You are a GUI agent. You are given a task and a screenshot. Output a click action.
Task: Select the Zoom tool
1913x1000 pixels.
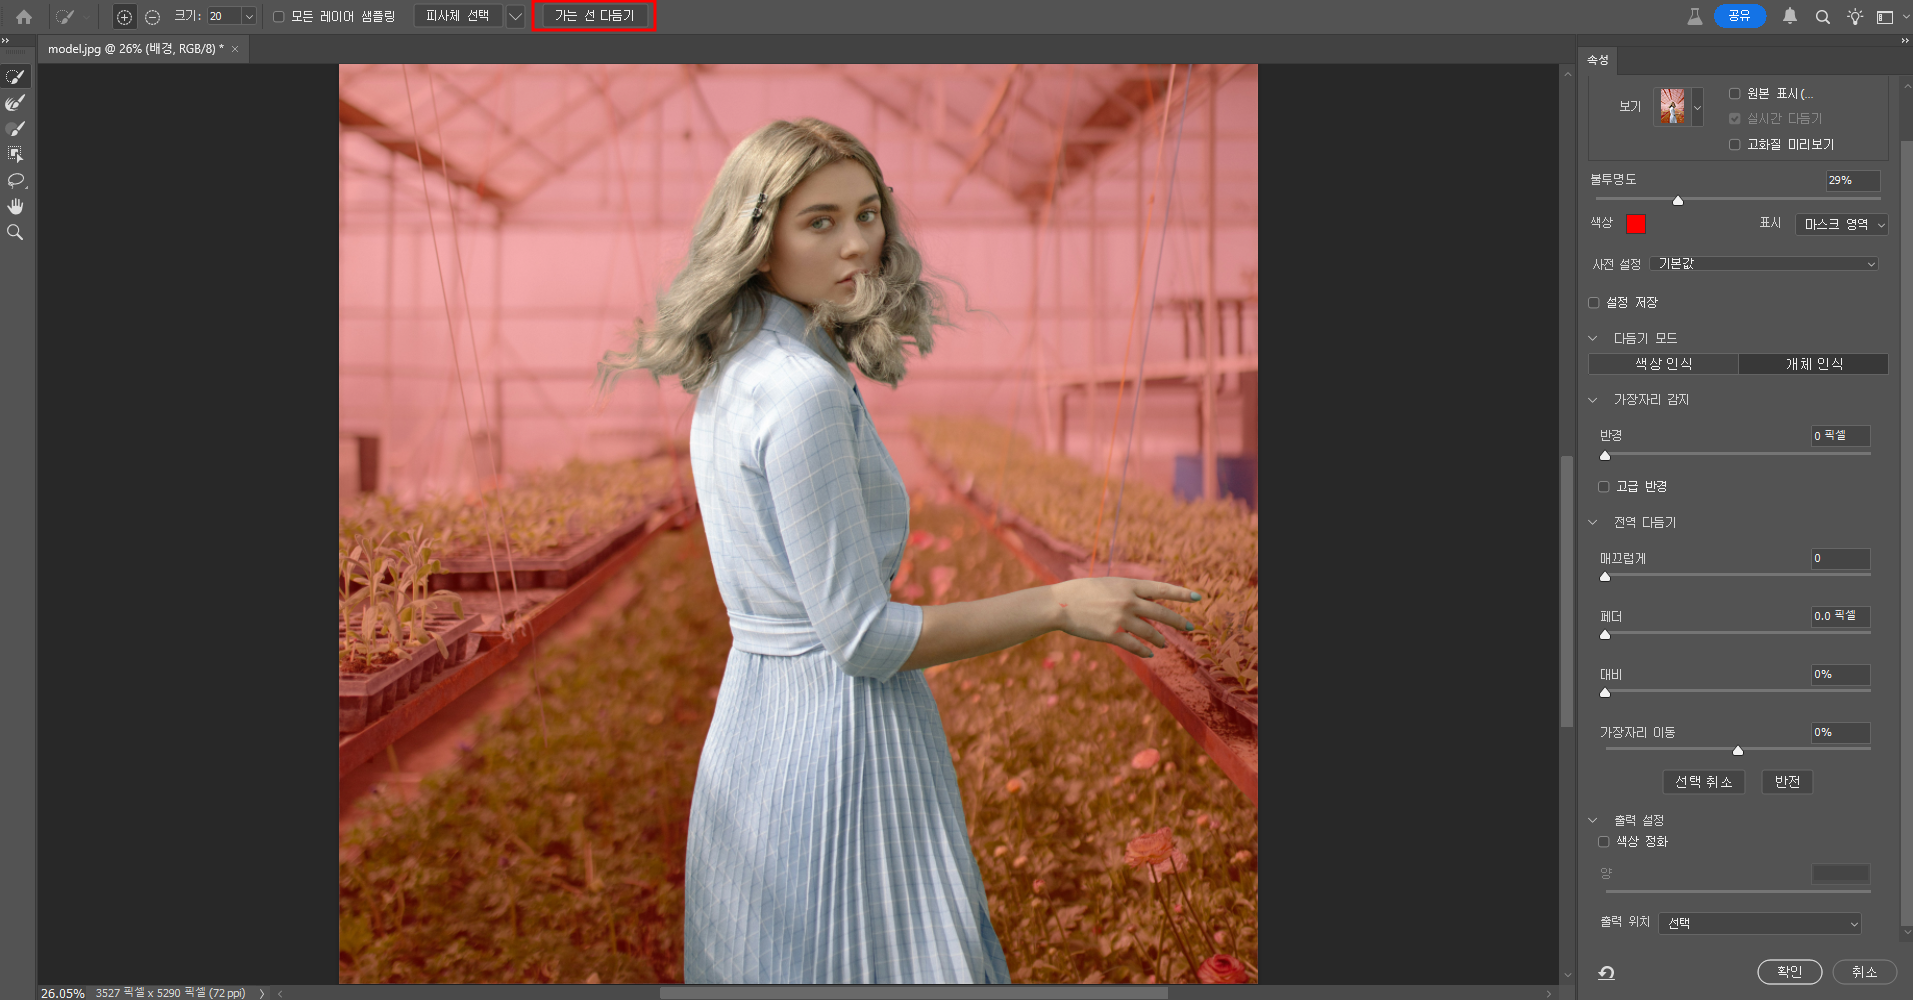tap(16, 232)
